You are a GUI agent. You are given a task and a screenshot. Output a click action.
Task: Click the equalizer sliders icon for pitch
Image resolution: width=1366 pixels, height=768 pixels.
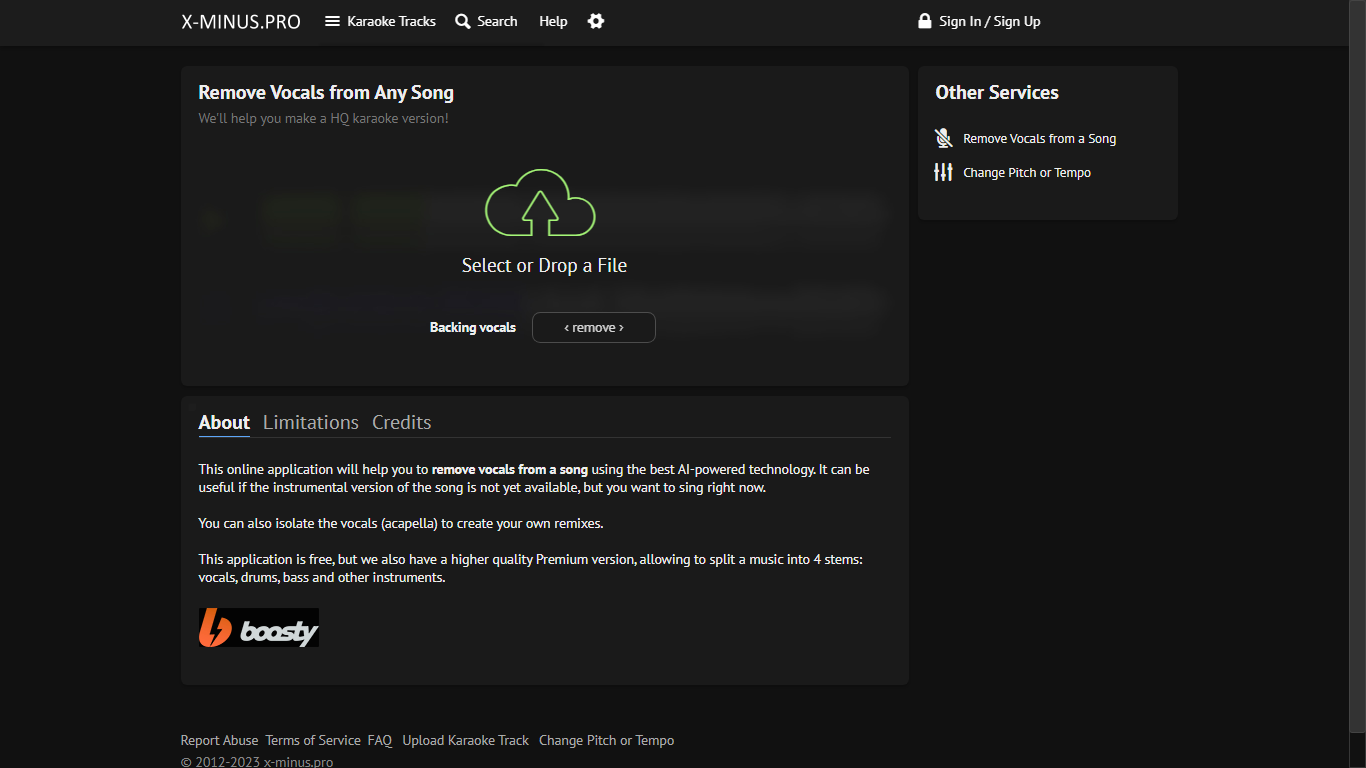pyautogui.click(x=943, y=172)
